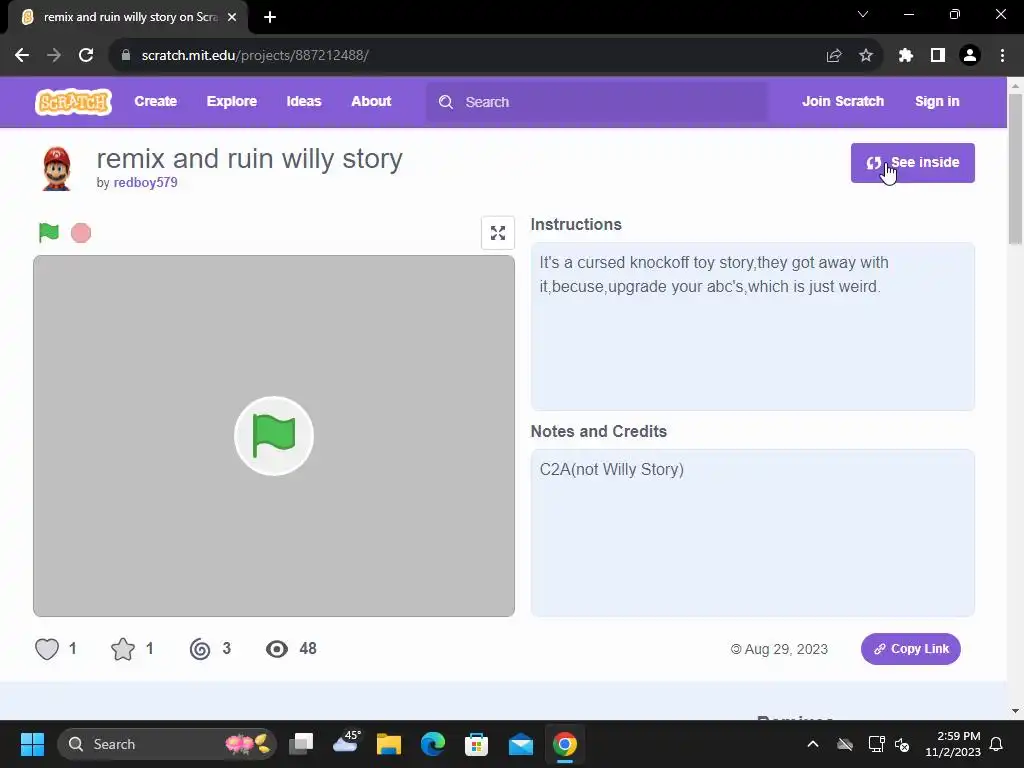1024x768 pixels.
Task: Select the remix and ruin willy story tab
Action: pyautogui.click(x=128, y=17)
